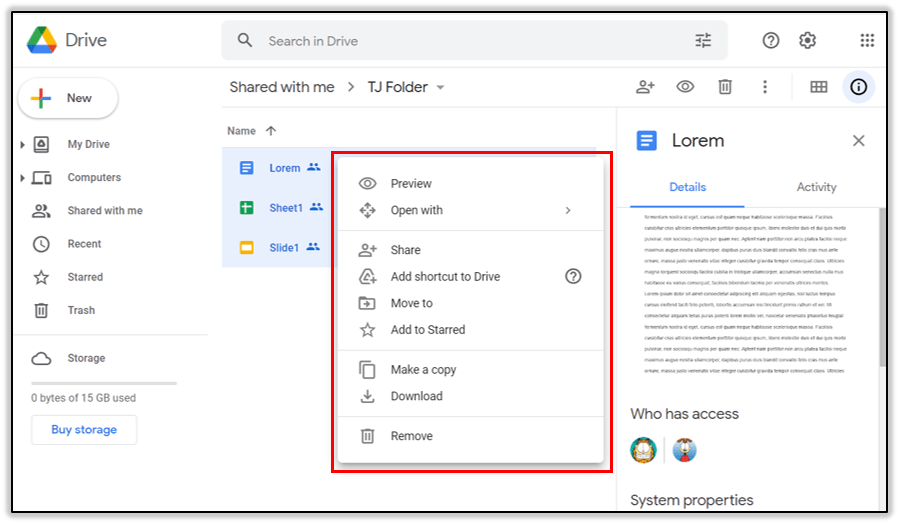Click the storage usage progress bar

104,383
